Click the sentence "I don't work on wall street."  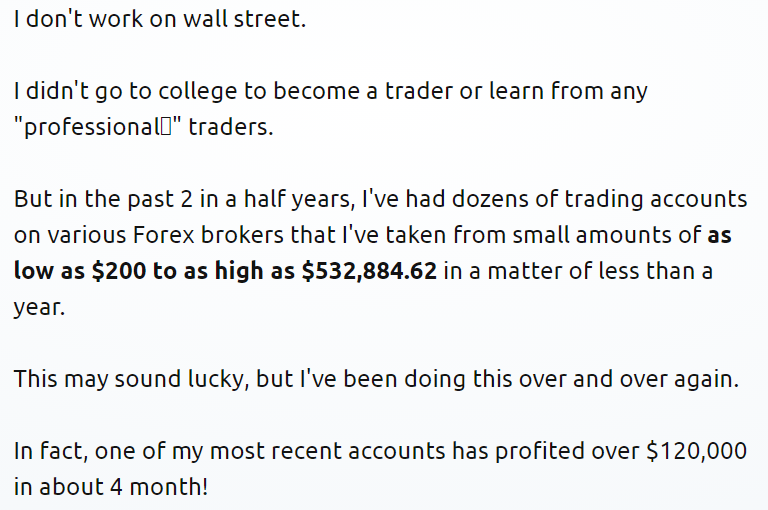click(x=160, y=19)
